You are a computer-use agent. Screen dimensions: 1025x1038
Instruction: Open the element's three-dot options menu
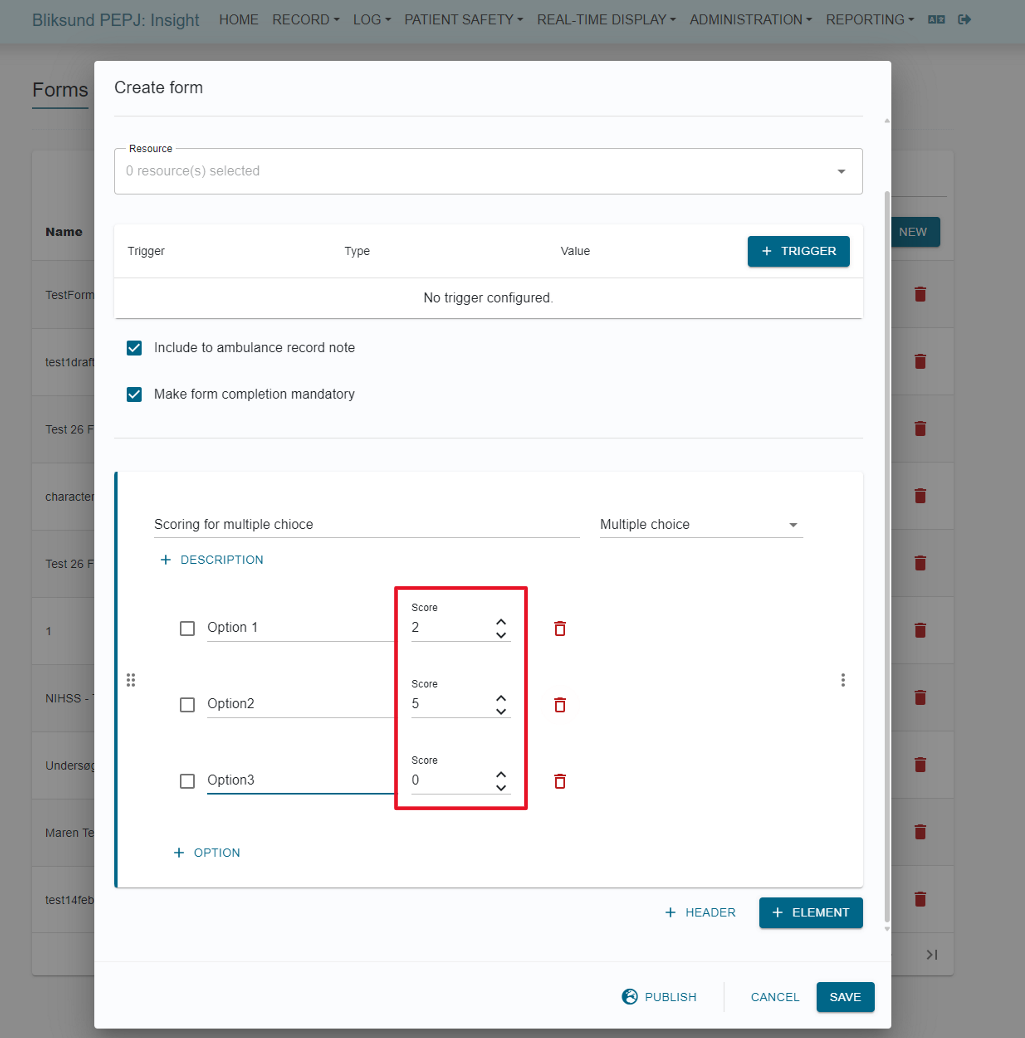(843, 680)
